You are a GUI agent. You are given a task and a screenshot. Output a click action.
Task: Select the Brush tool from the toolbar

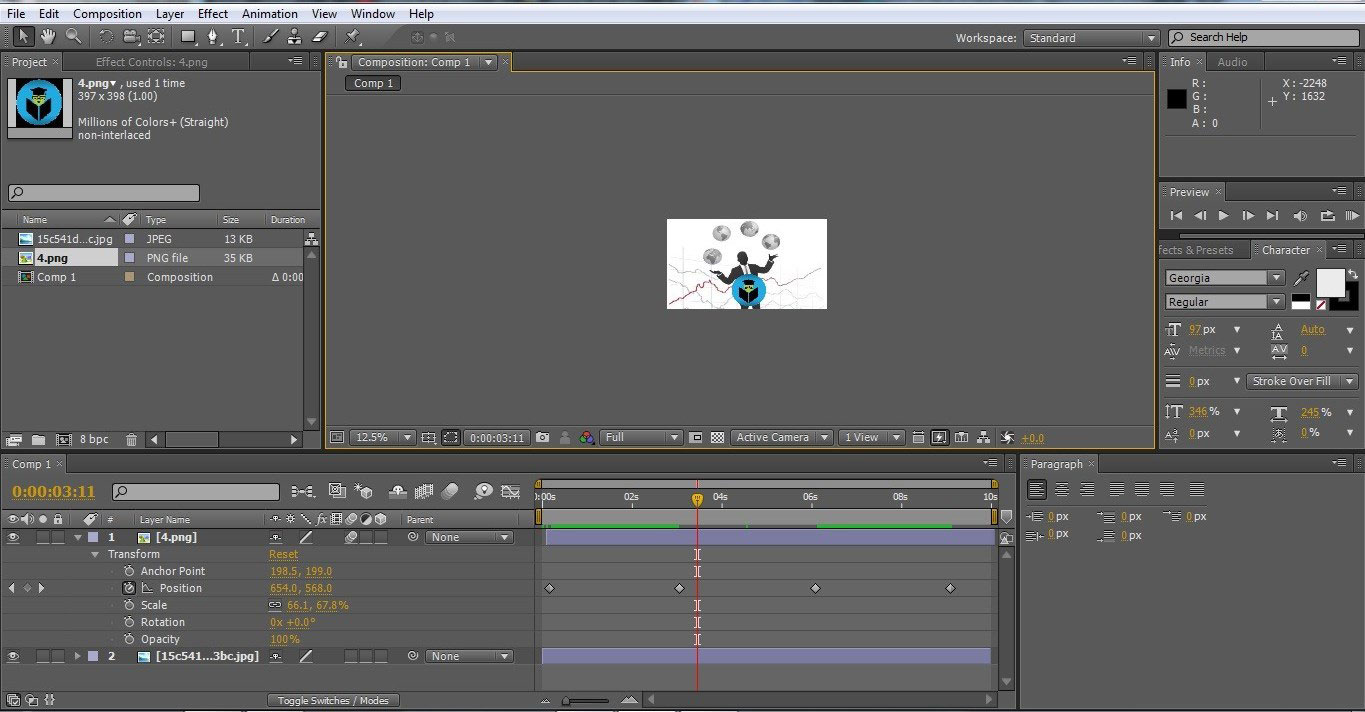click(x=268, y=36)
